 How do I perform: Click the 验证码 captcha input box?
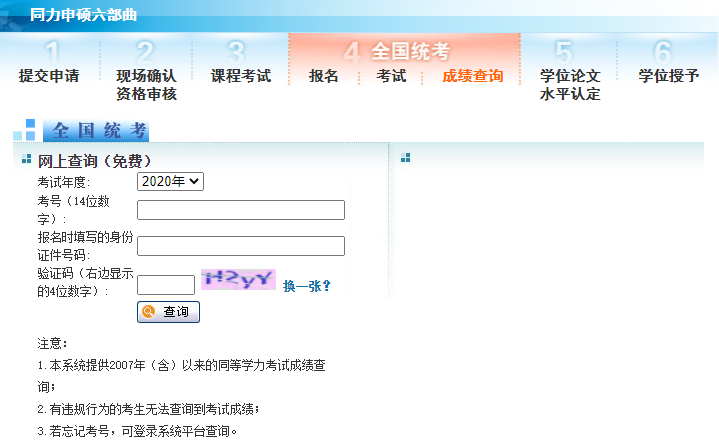point(166,285)
